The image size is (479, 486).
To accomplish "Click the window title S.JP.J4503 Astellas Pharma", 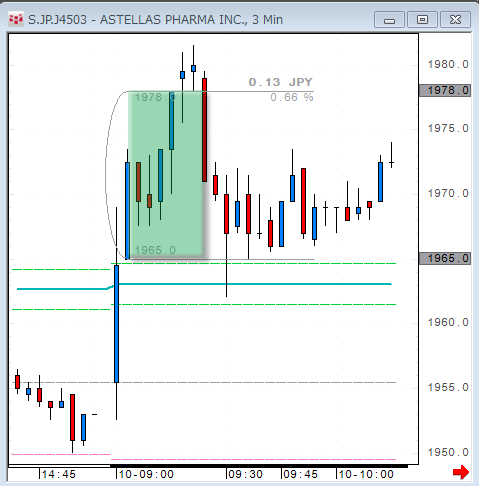I will click(x=155, y=20).
